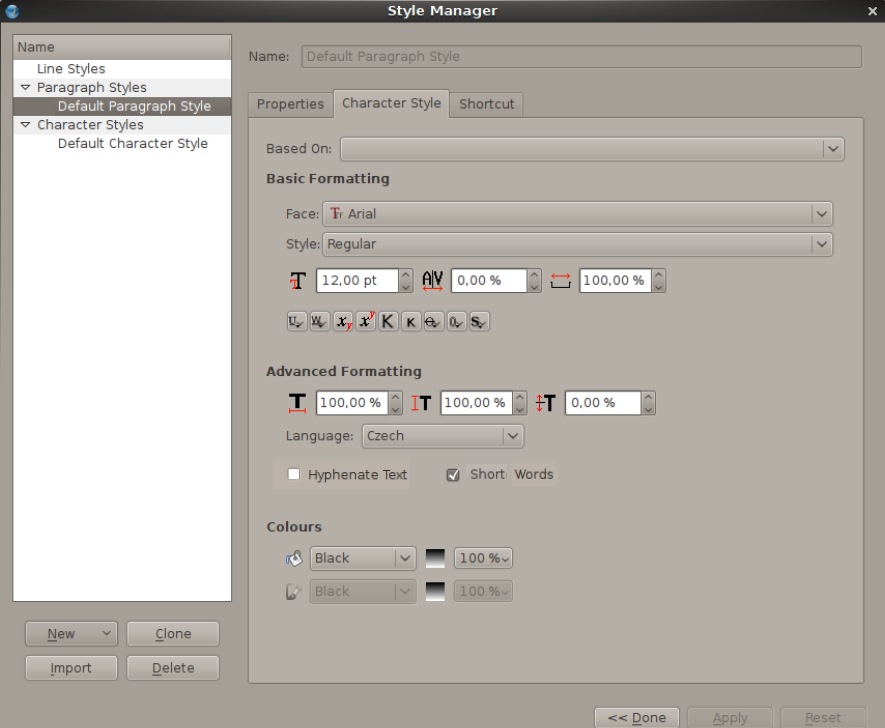Open the Shortcut tab
Image resolution: width=885 pixels, height=728 pixels.
tap(486, 104)
